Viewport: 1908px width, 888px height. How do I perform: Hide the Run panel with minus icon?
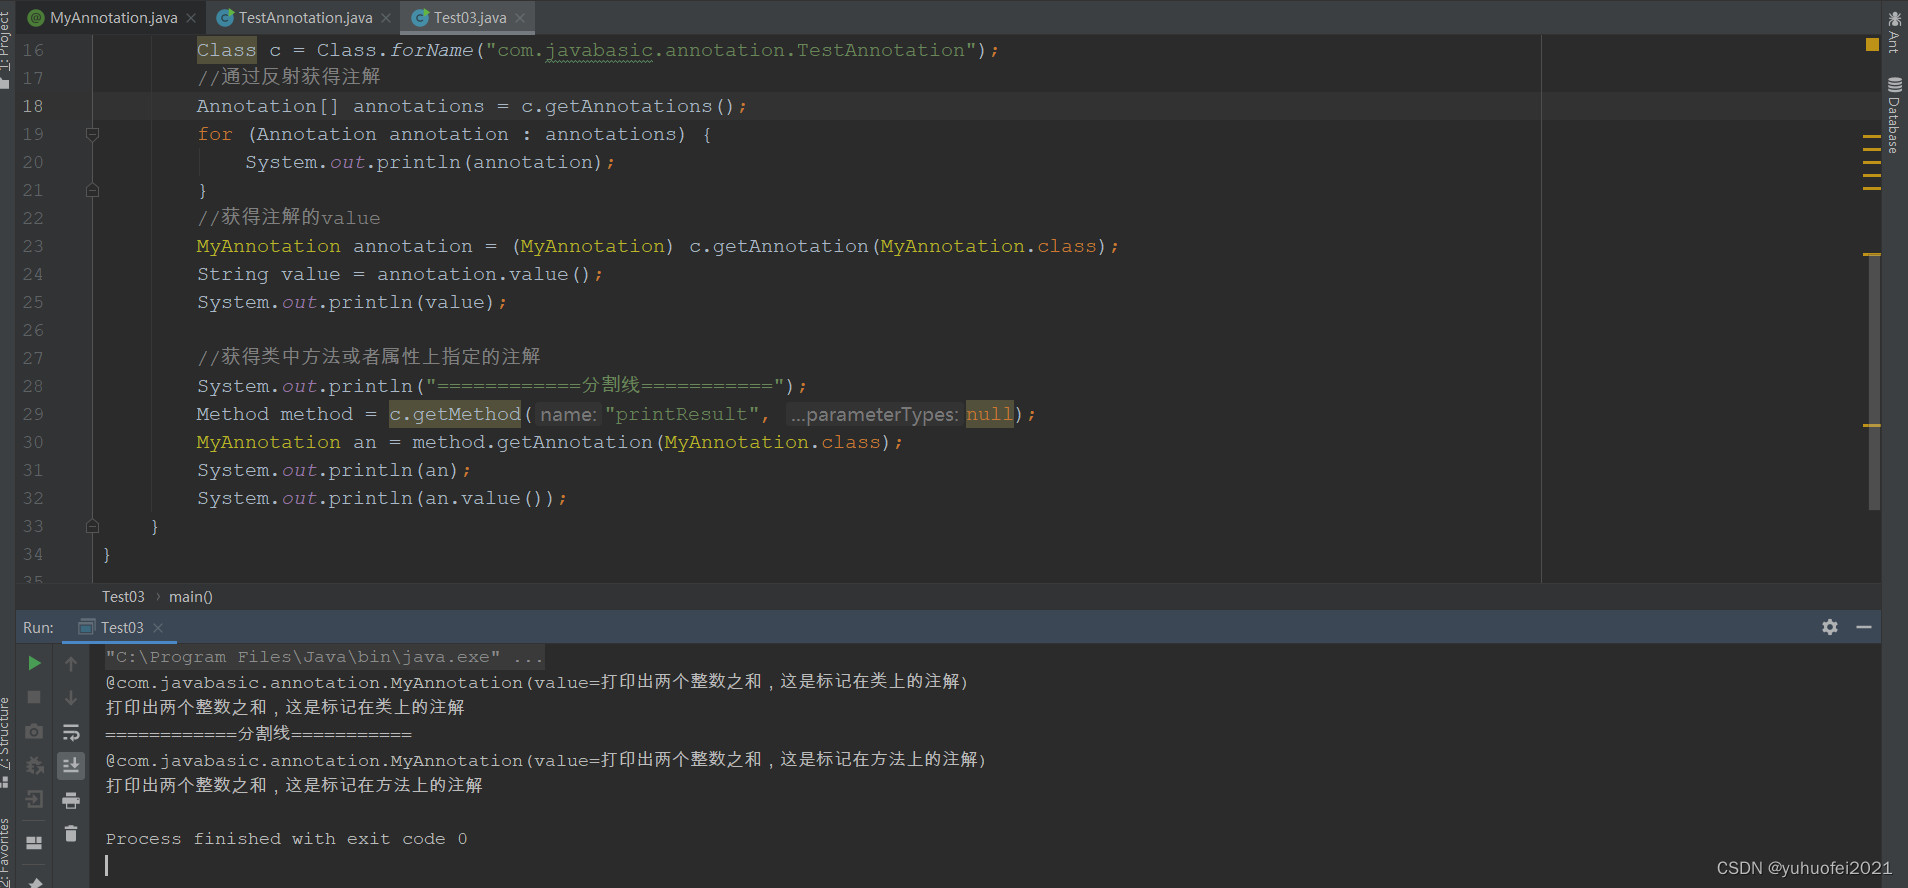[x=1864, y=627]
